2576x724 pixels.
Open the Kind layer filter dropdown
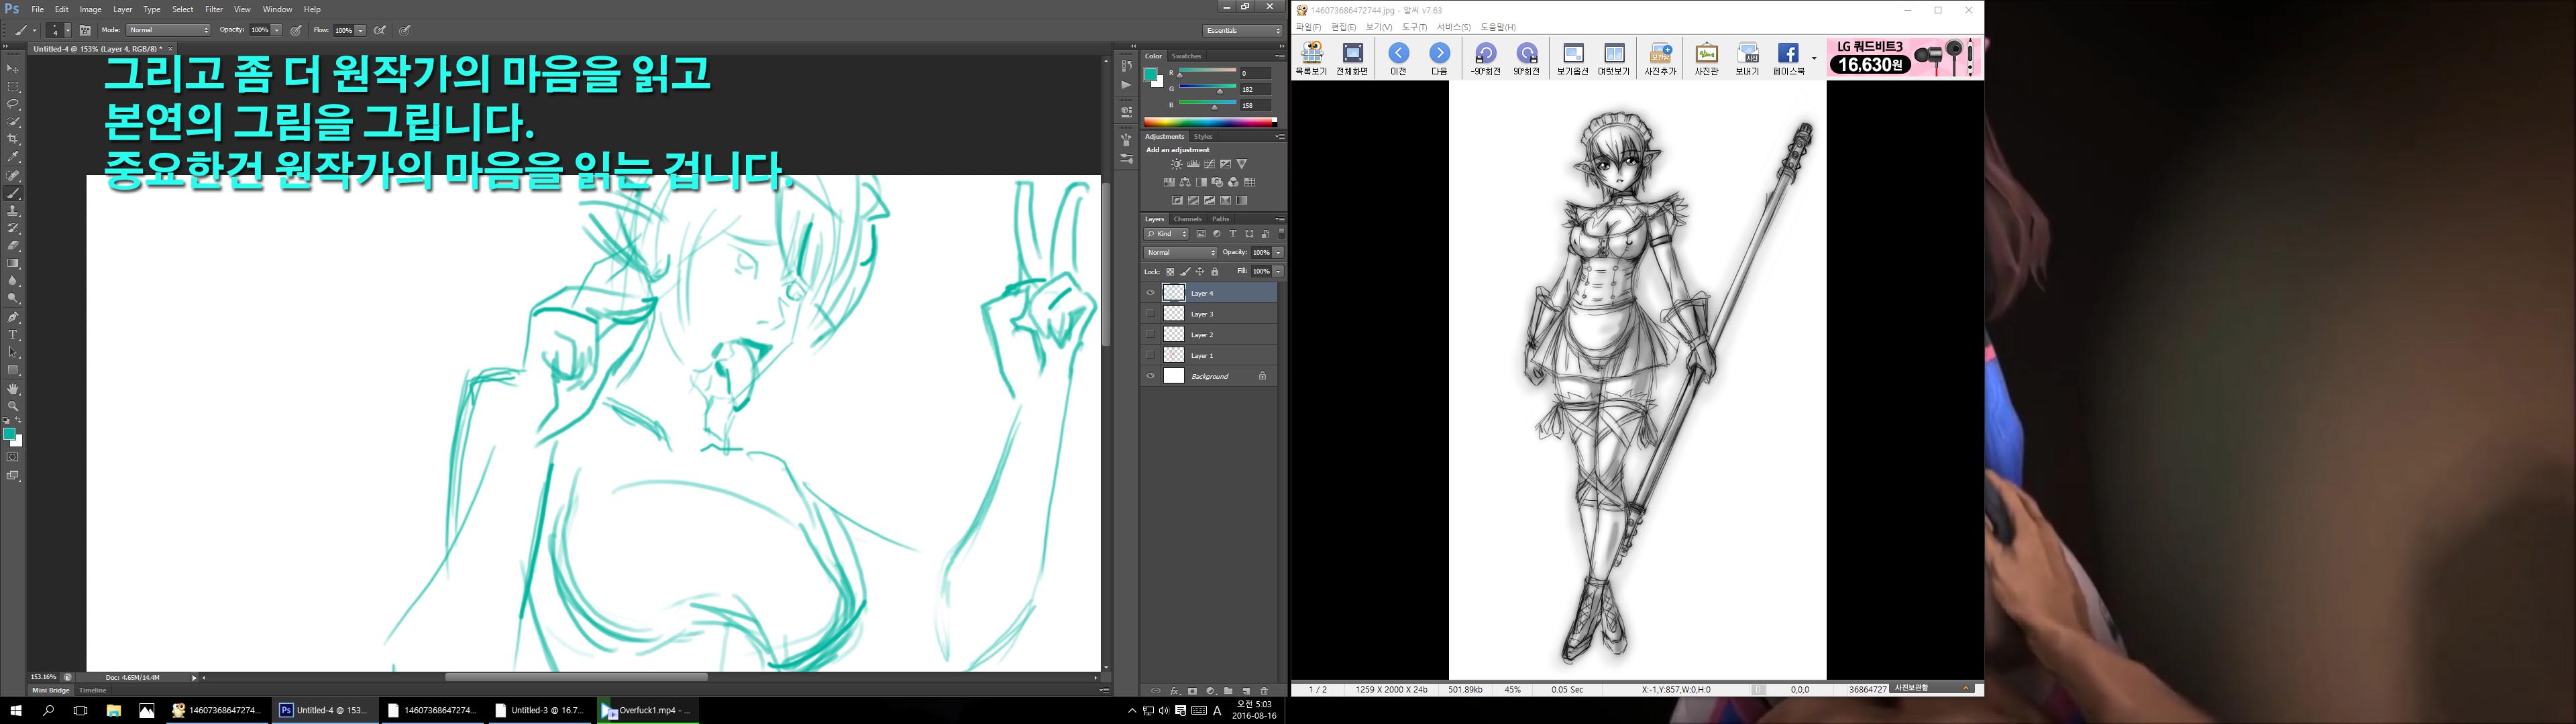(x=1167, y=234)
